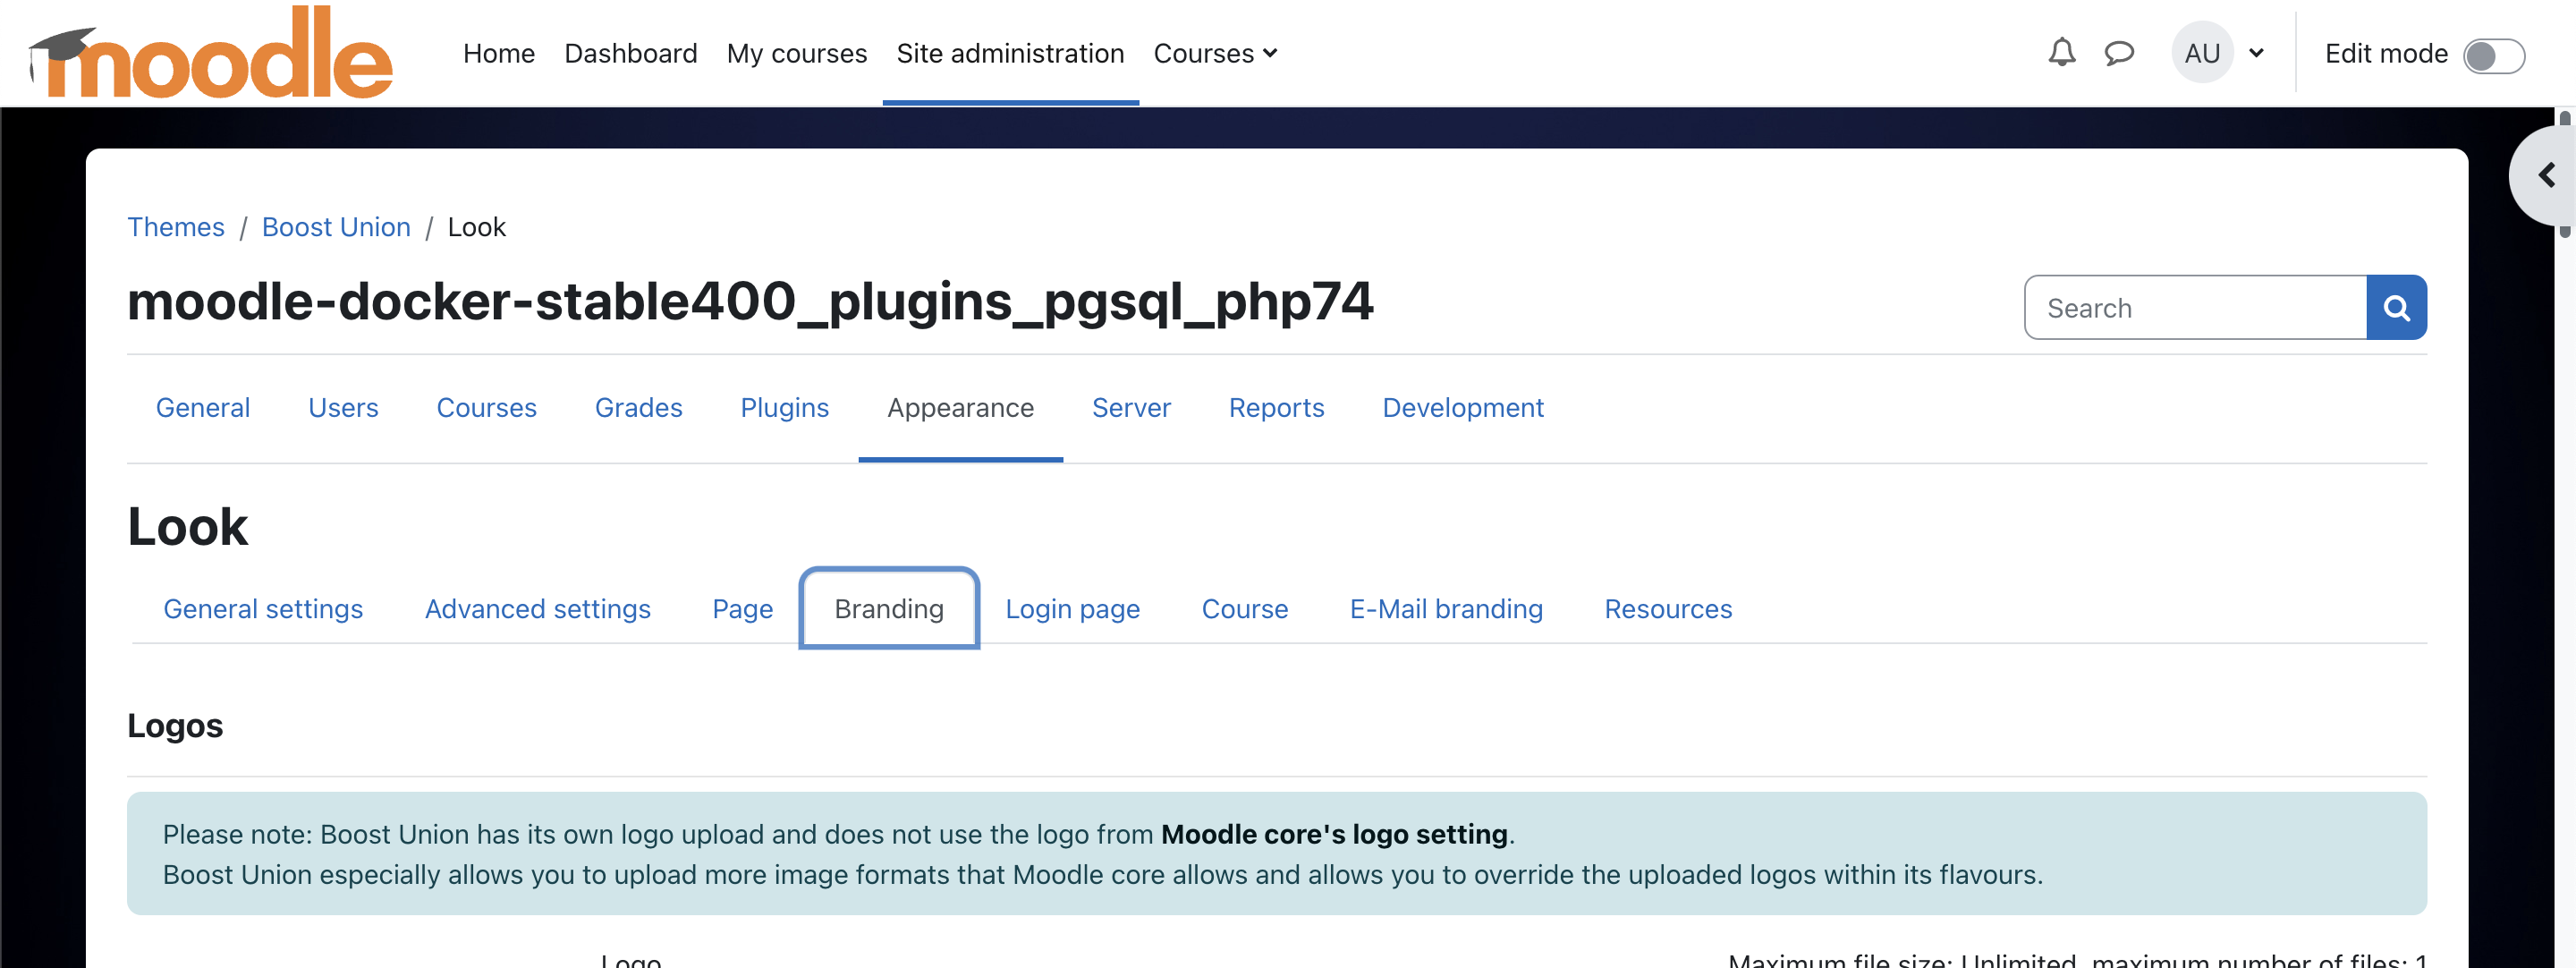Open the Themes breadcrumb link
Viewport: 2576px width, 968px height.
[x=176, y=227]
